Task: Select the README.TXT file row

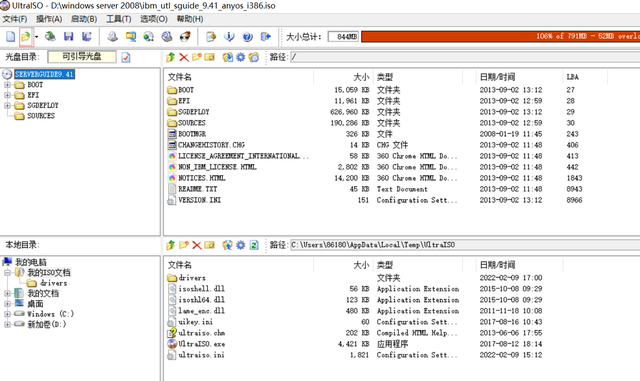Action: [x=198, y=189]
